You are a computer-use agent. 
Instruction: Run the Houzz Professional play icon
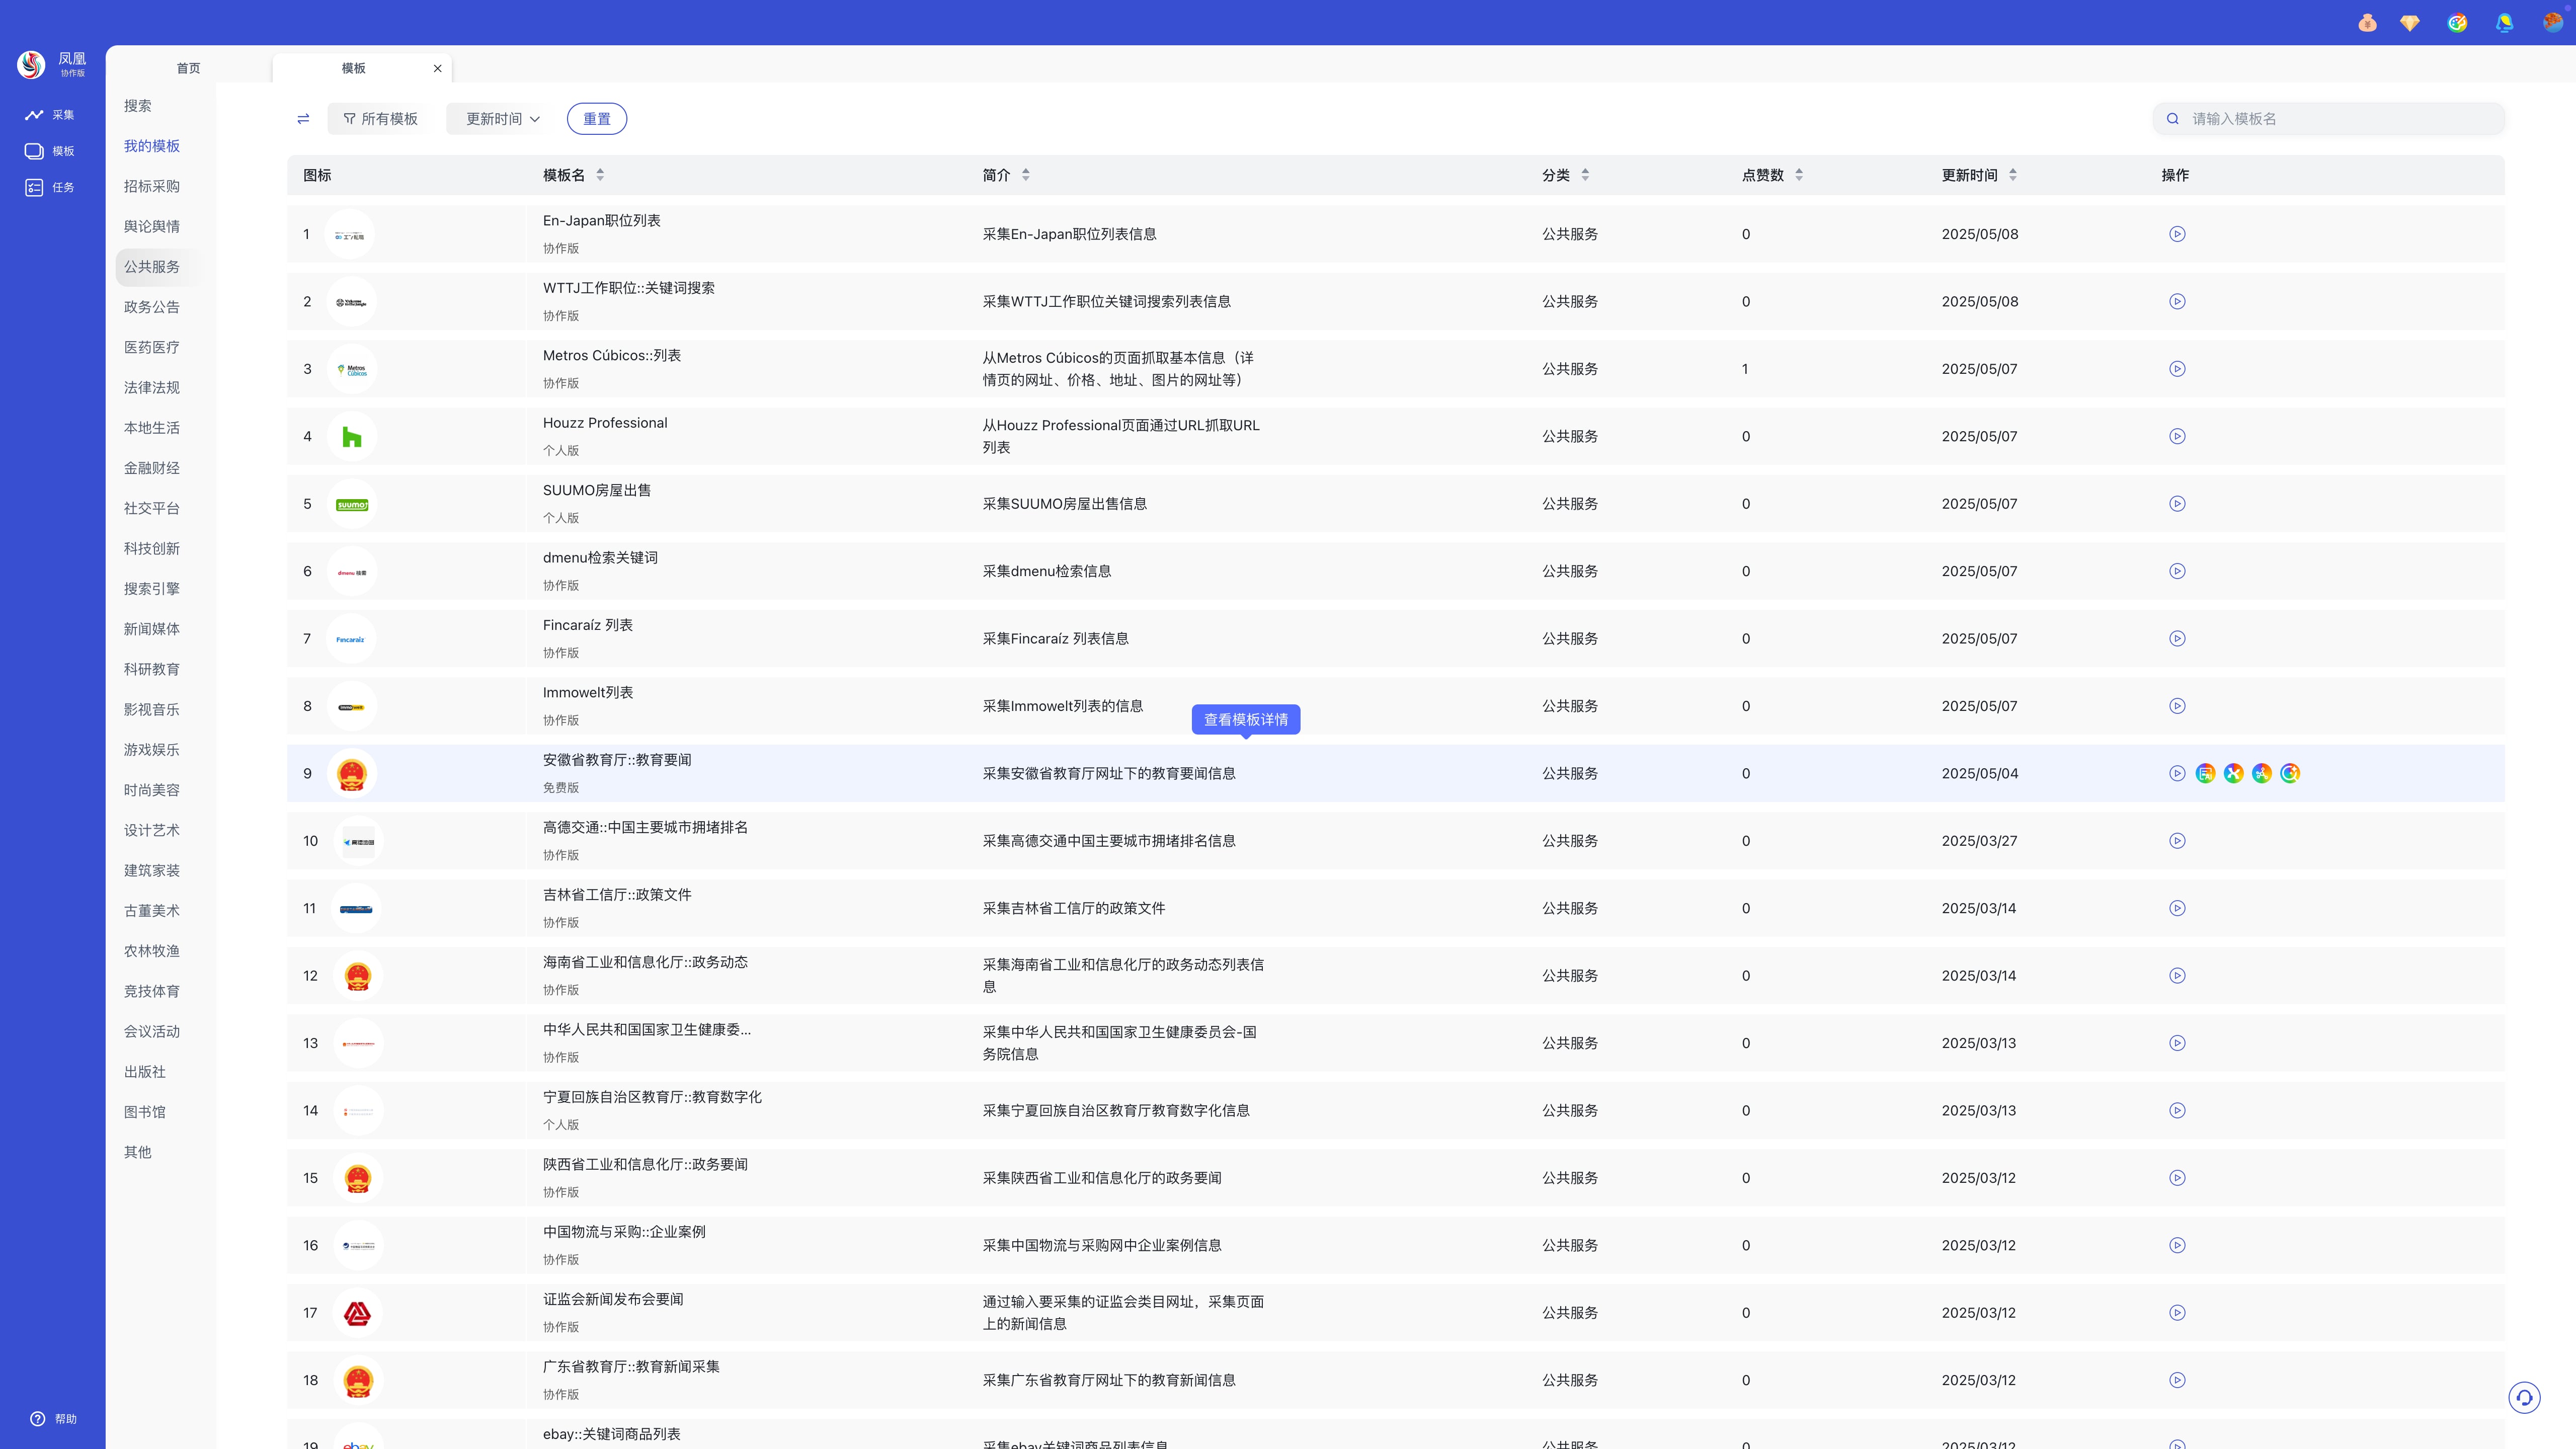click(2177, 436)
